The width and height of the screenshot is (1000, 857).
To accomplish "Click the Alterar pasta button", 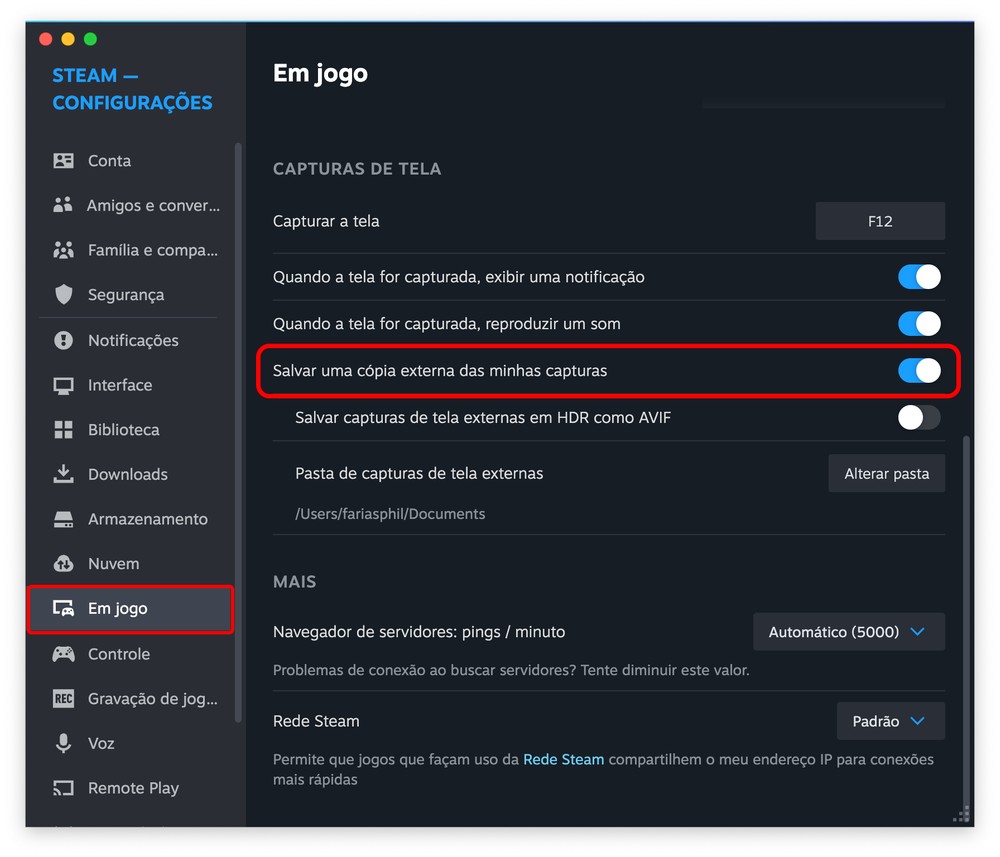I will (886, 473).
